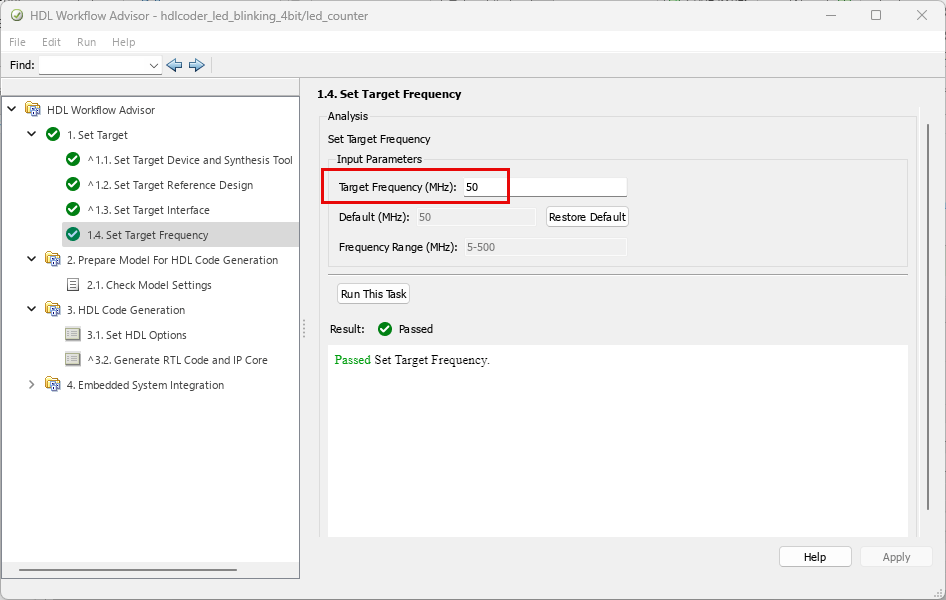
Task: Click the folder icon for Prepare Model step
Action: tap(51, 259)
